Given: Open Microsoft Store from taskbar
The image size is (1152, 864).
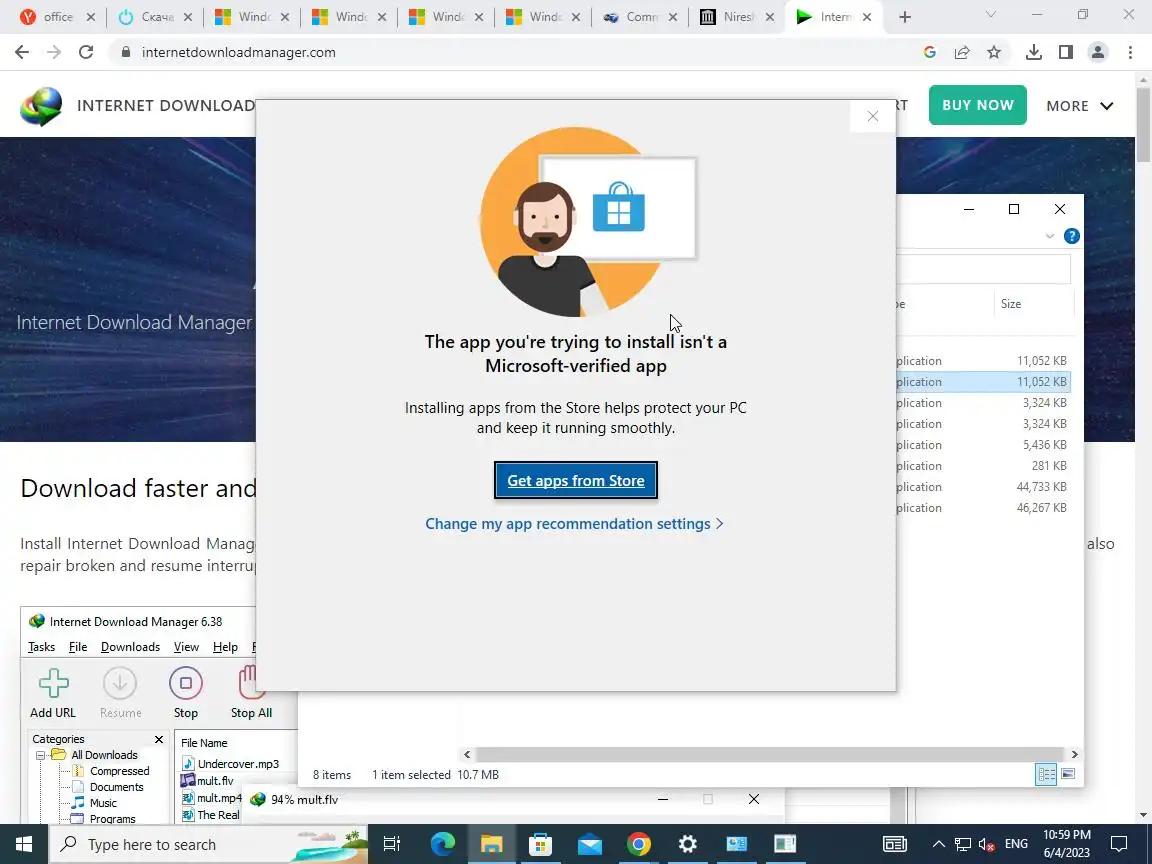Looking at the screenshot, I should (540, 844).
